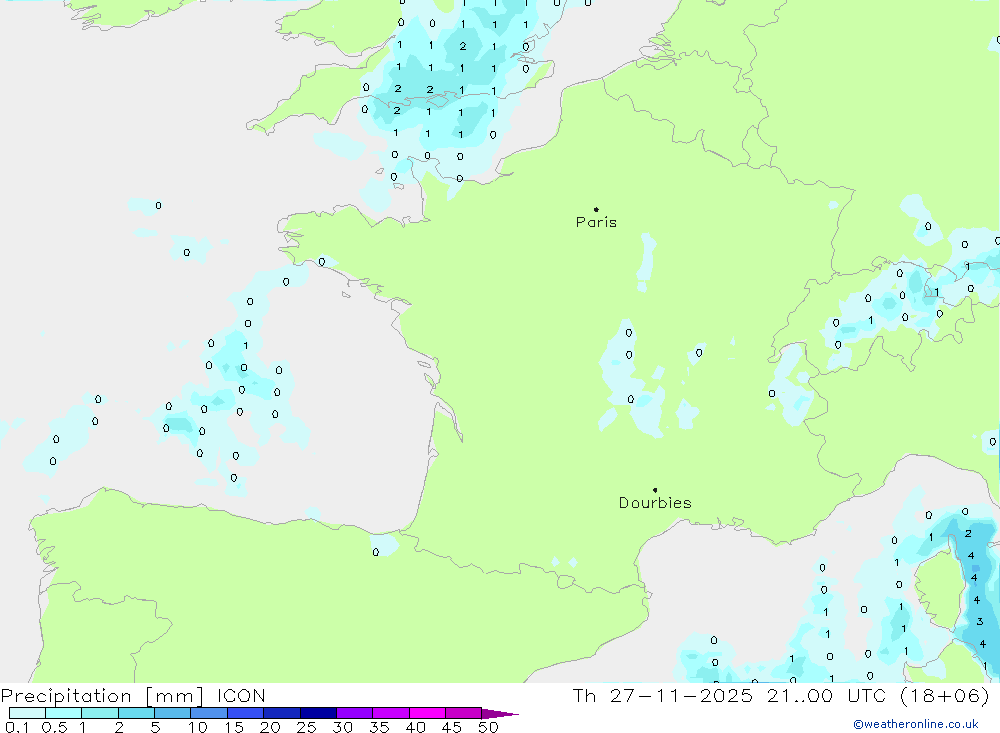
Task: Pick the 0.5–1 mm legend swatch
Action: pyautogui.click(x=64, y=713)
